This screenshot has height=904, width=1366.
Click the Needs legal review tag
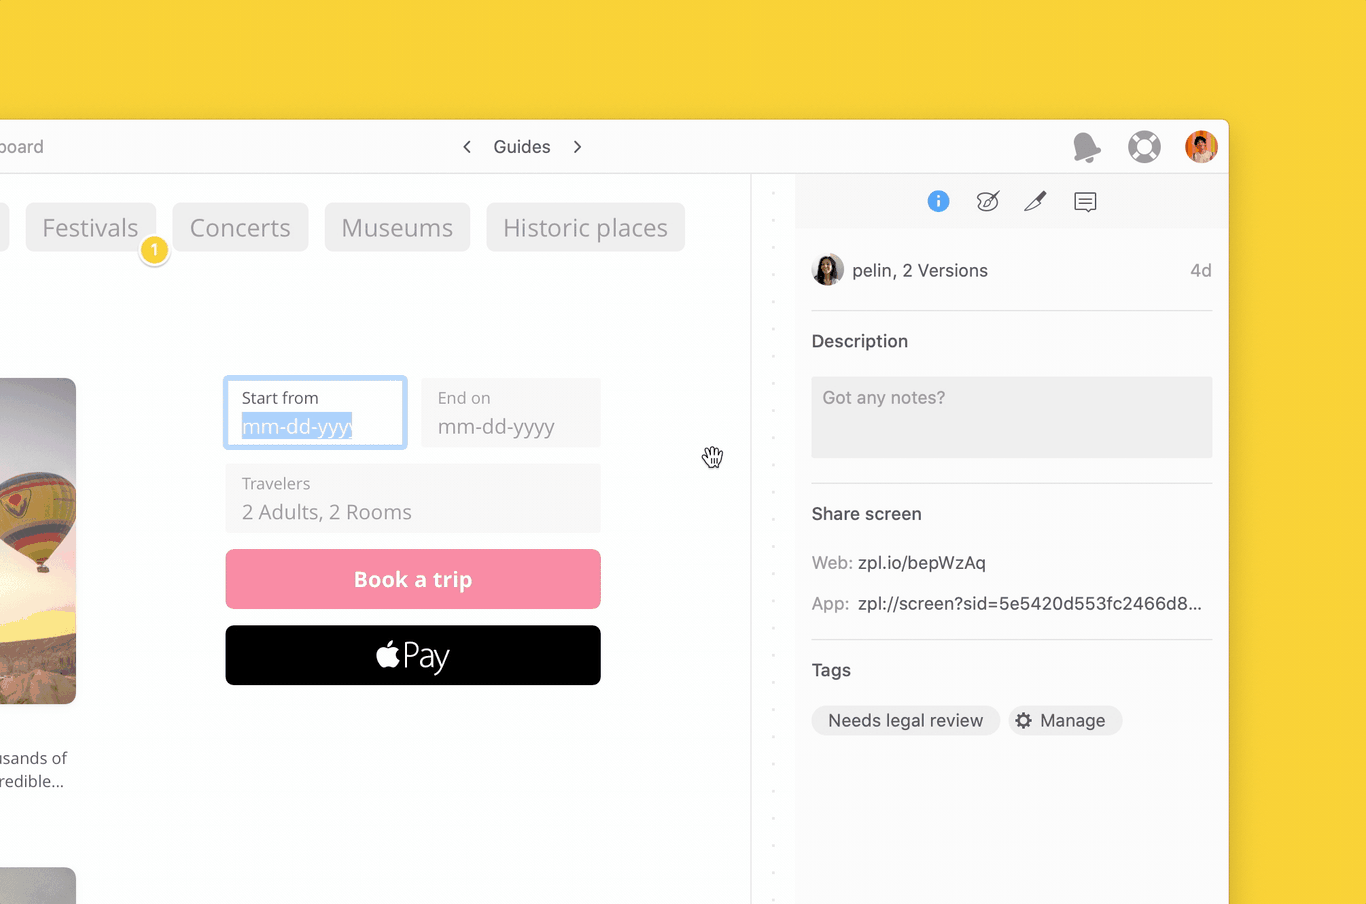(x=904, y=720)
